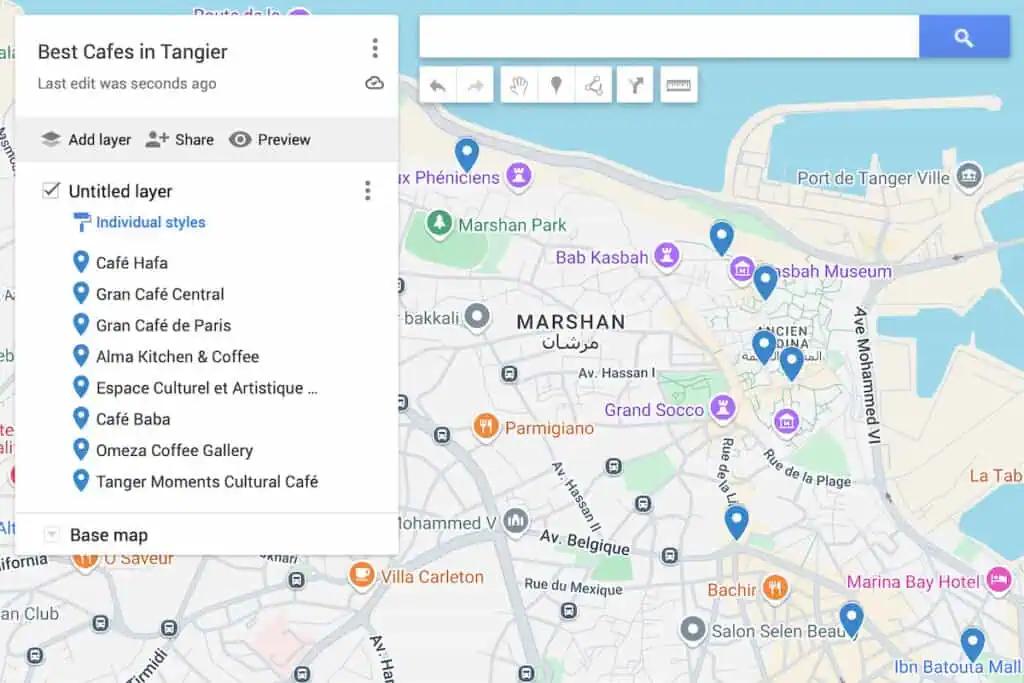Select Espace Culturel et Artistique list item

click(x=206, y=388)
